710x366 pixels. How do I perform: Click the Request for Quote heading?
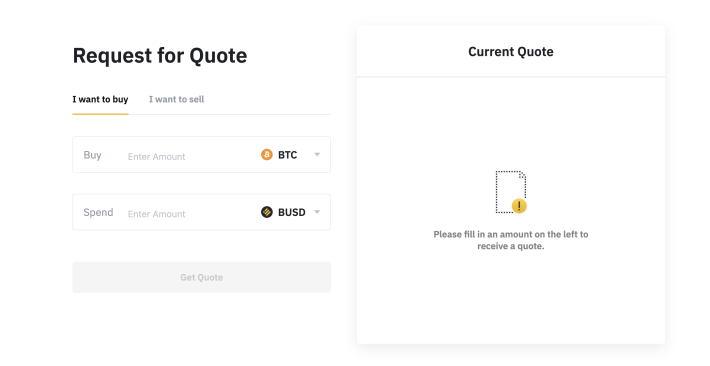coord(160,55)
